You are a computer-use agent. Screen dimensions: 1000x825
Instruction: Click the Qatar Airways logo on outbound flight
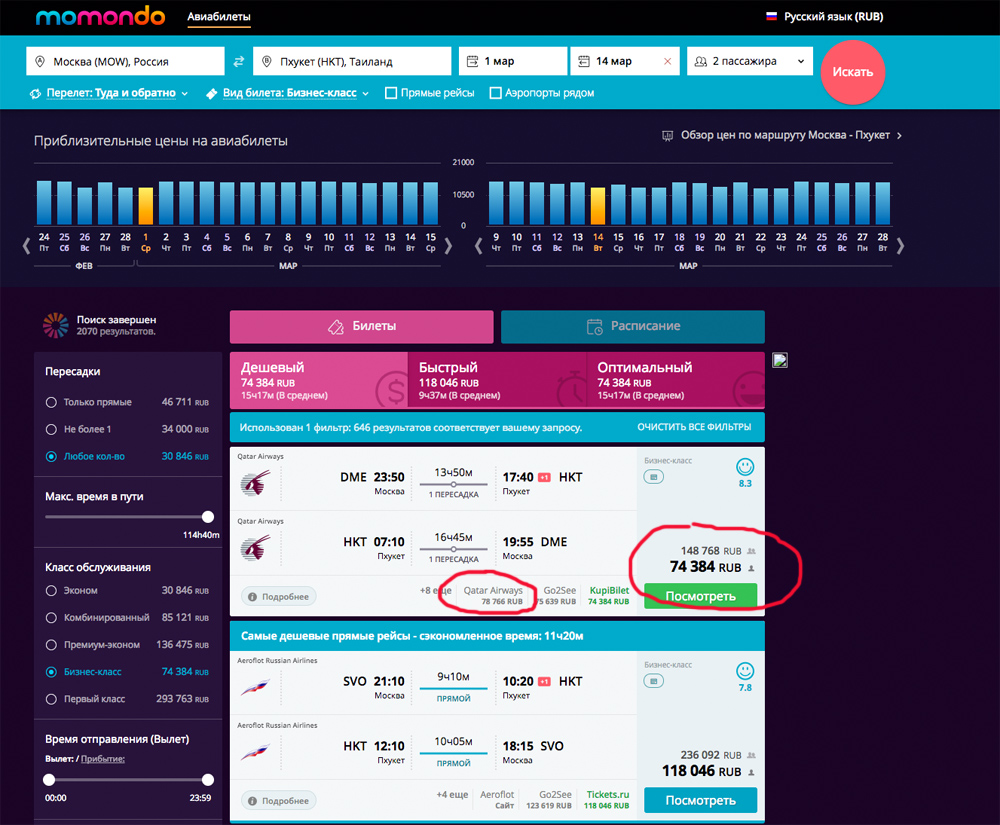pyautogui.click(x=255, y=483)
